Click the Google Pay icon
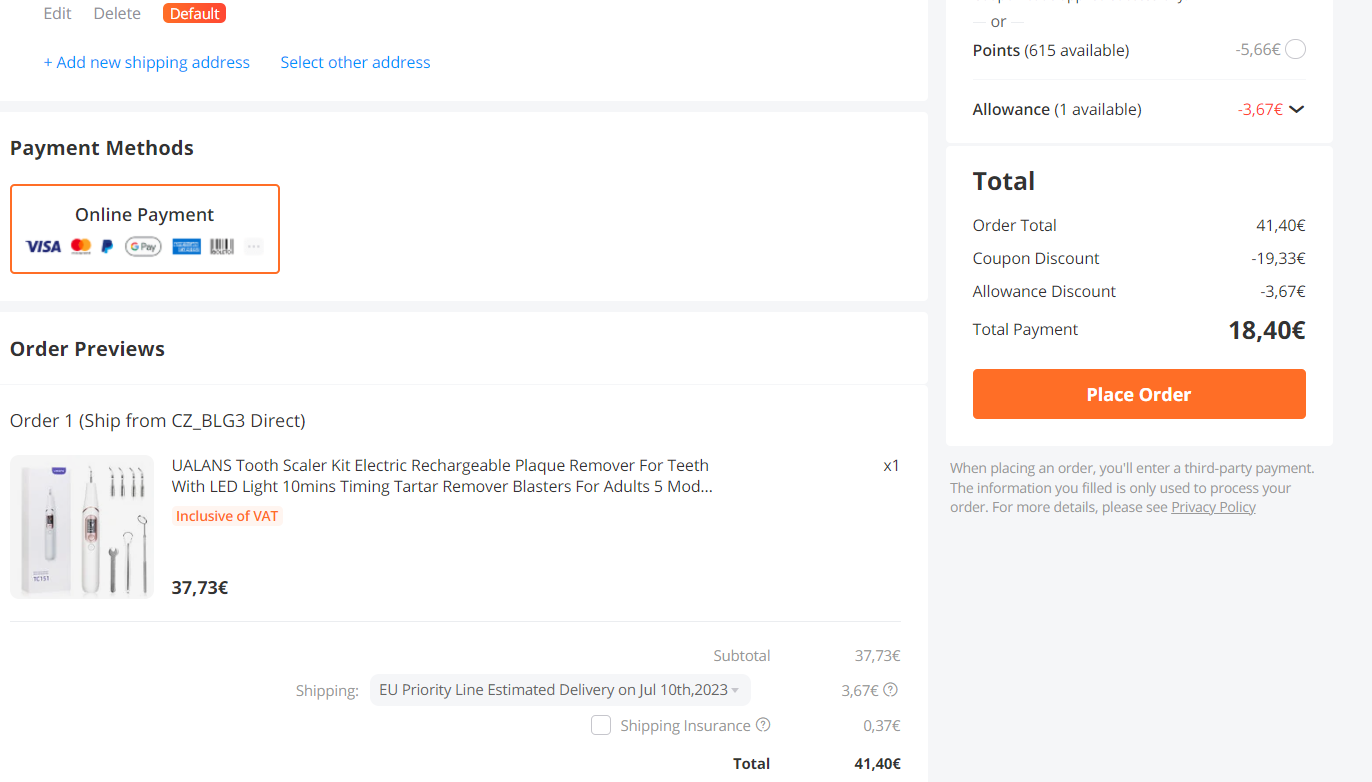1372x782 pixels. [143, 246]
